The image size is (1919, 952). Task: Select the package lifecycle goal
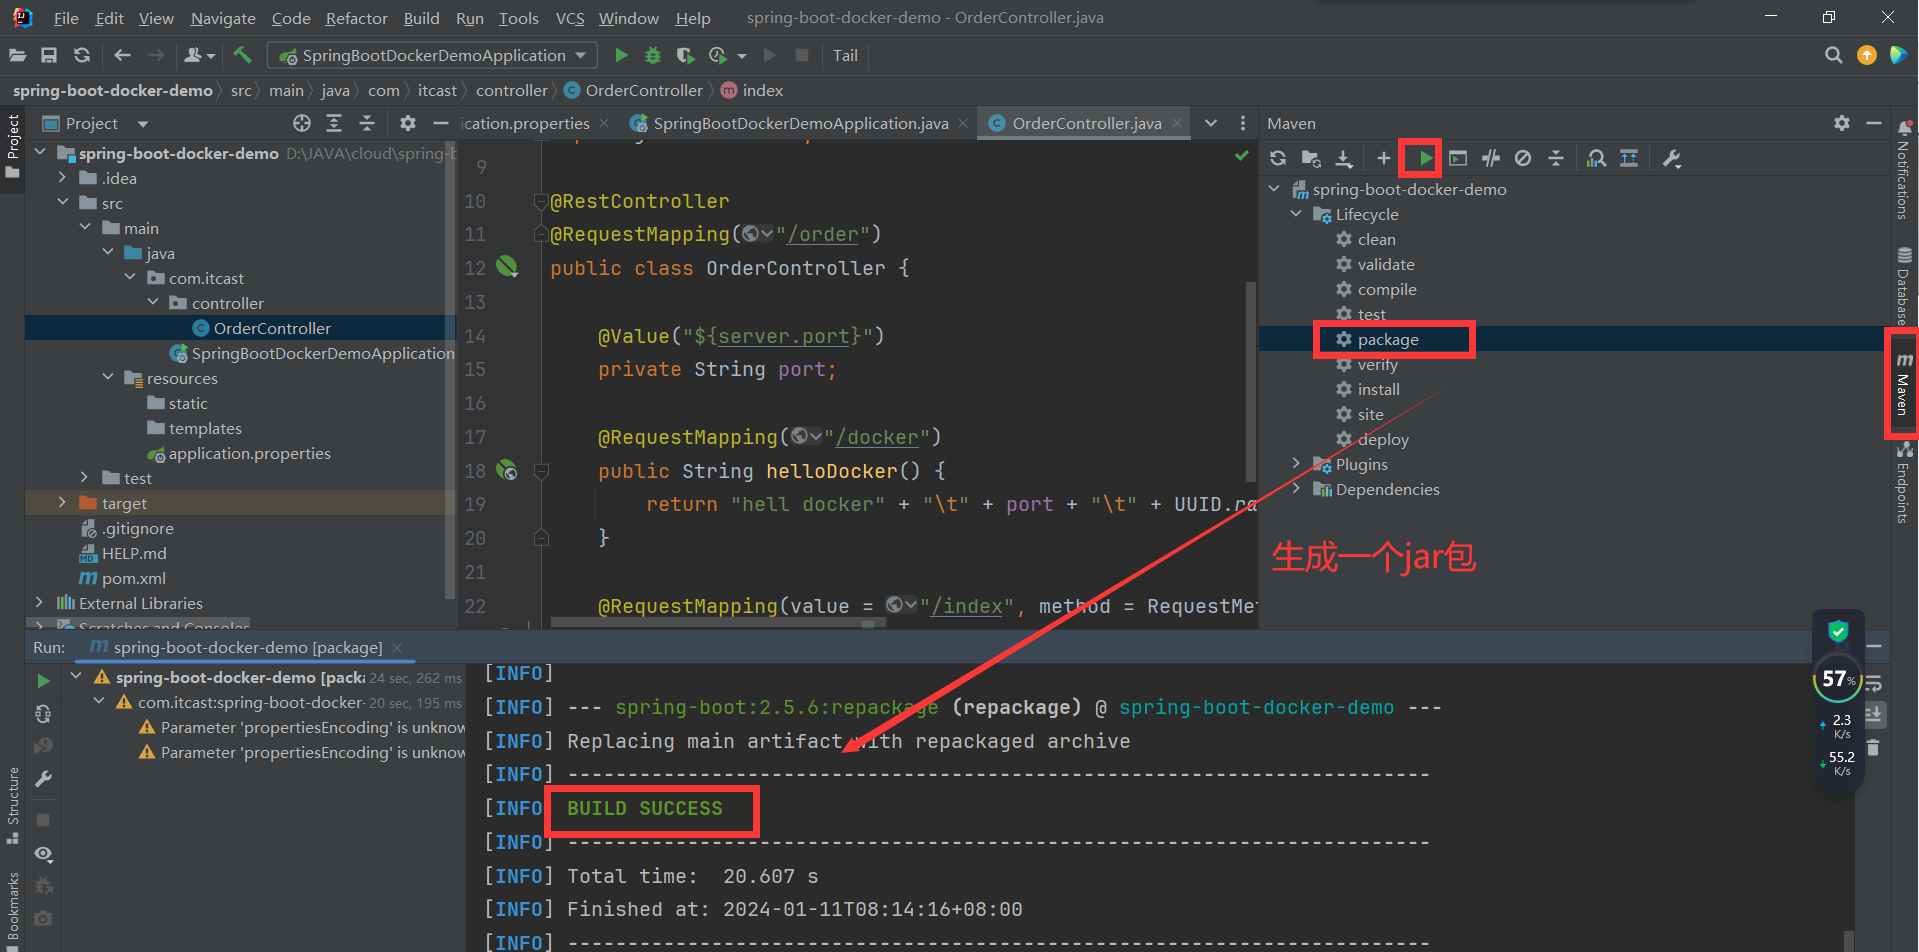pos(1388,339)
